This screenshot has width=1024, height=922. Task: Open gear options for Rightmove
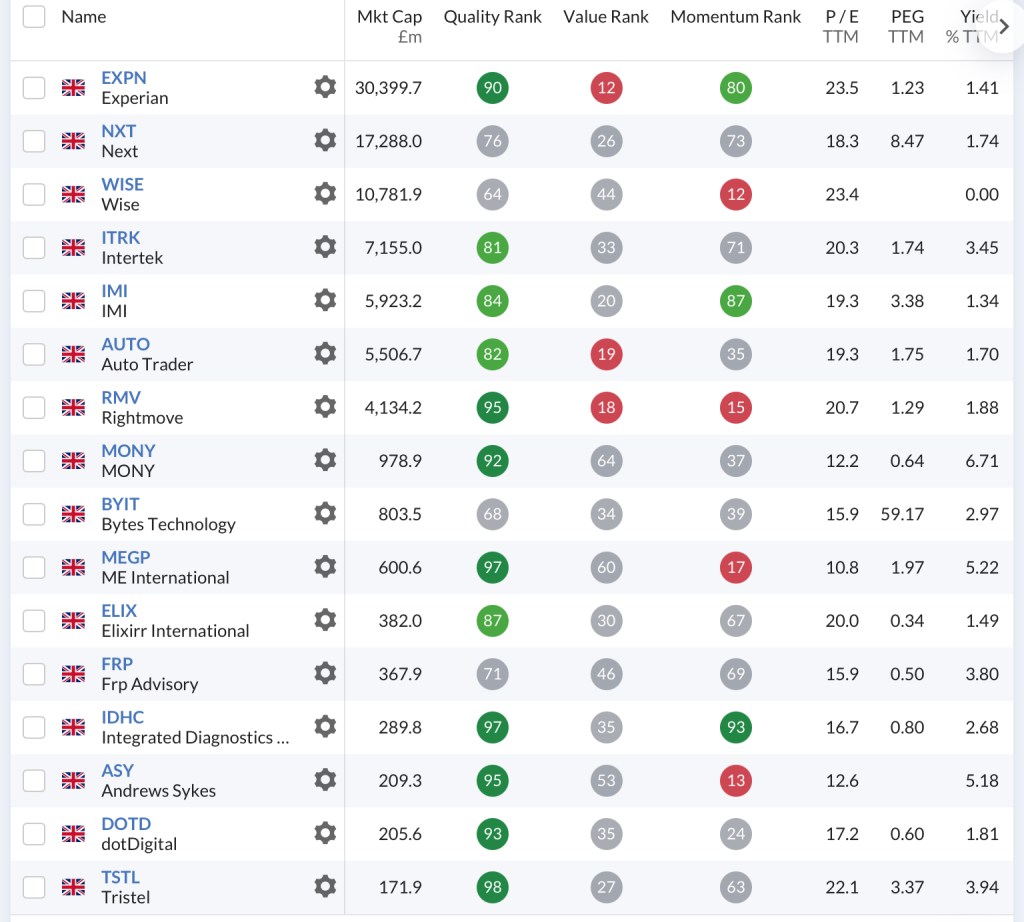coord(324,407)
